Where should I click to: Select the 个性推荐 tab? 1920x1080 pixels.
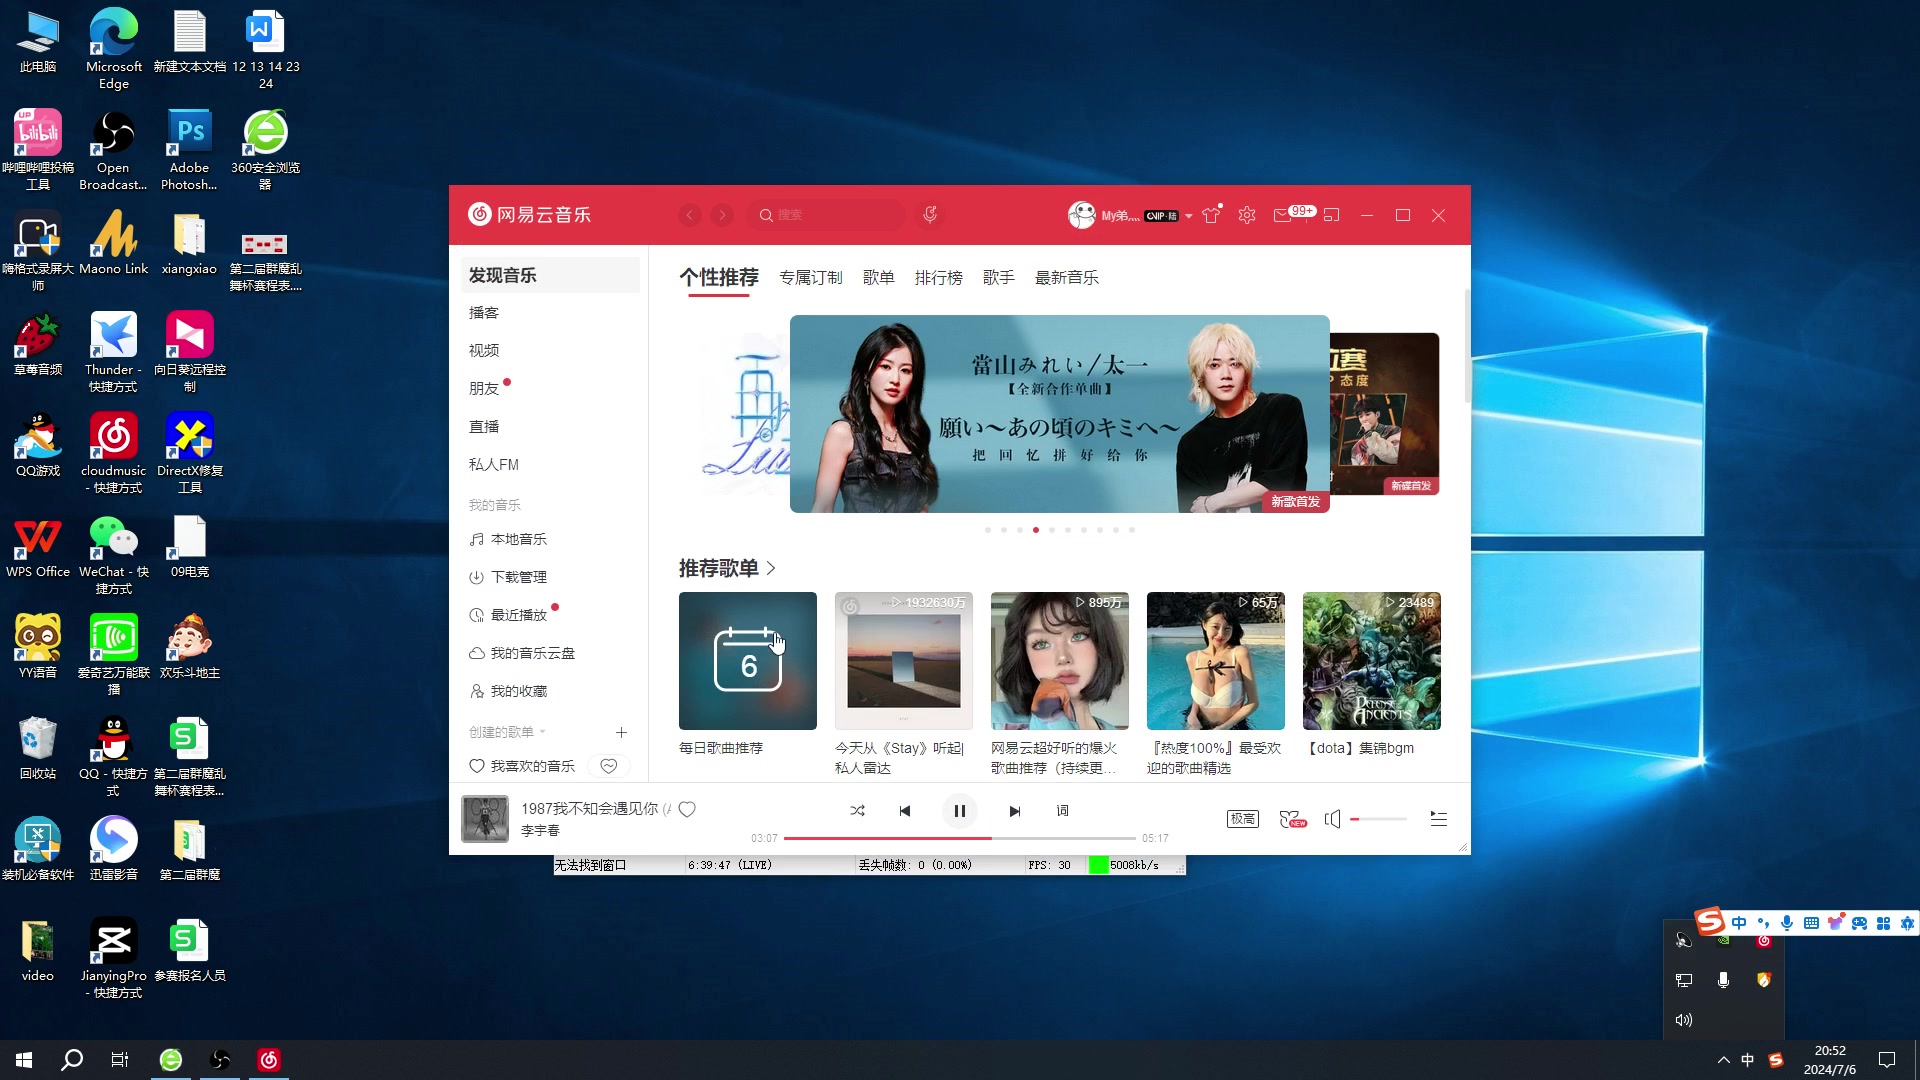tap(719, 277)
